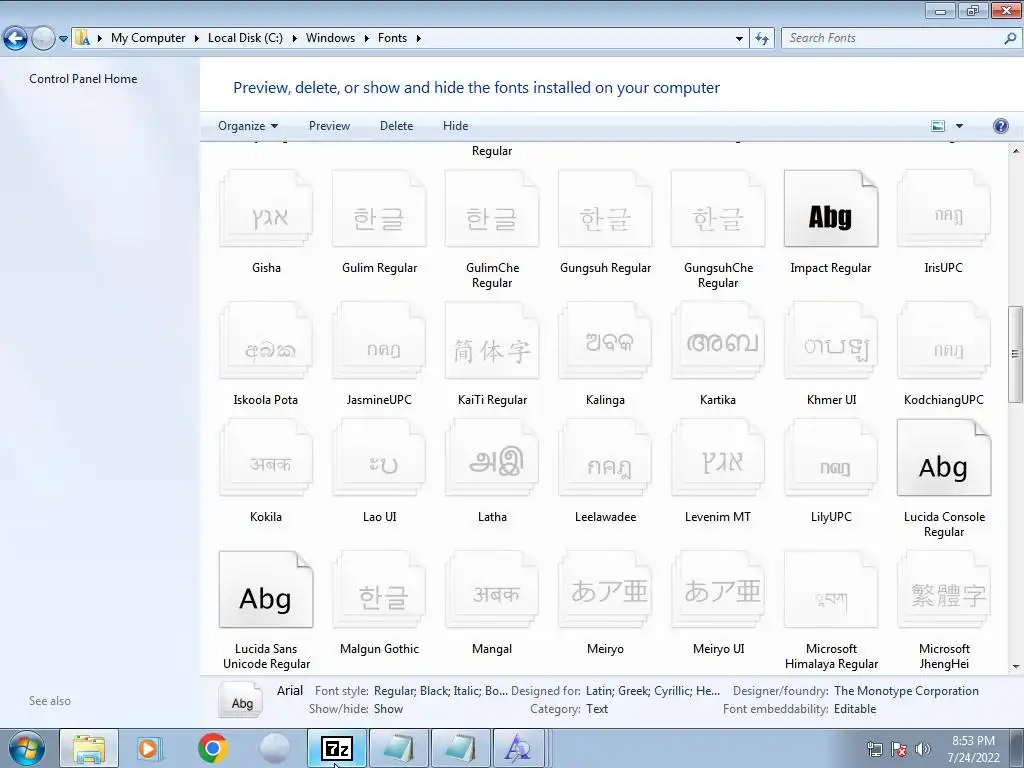The width and height of the screenshot is (1024, 768).
Task: Click Windows breadcrumb in address bar
Action: (x=330, y=38)
